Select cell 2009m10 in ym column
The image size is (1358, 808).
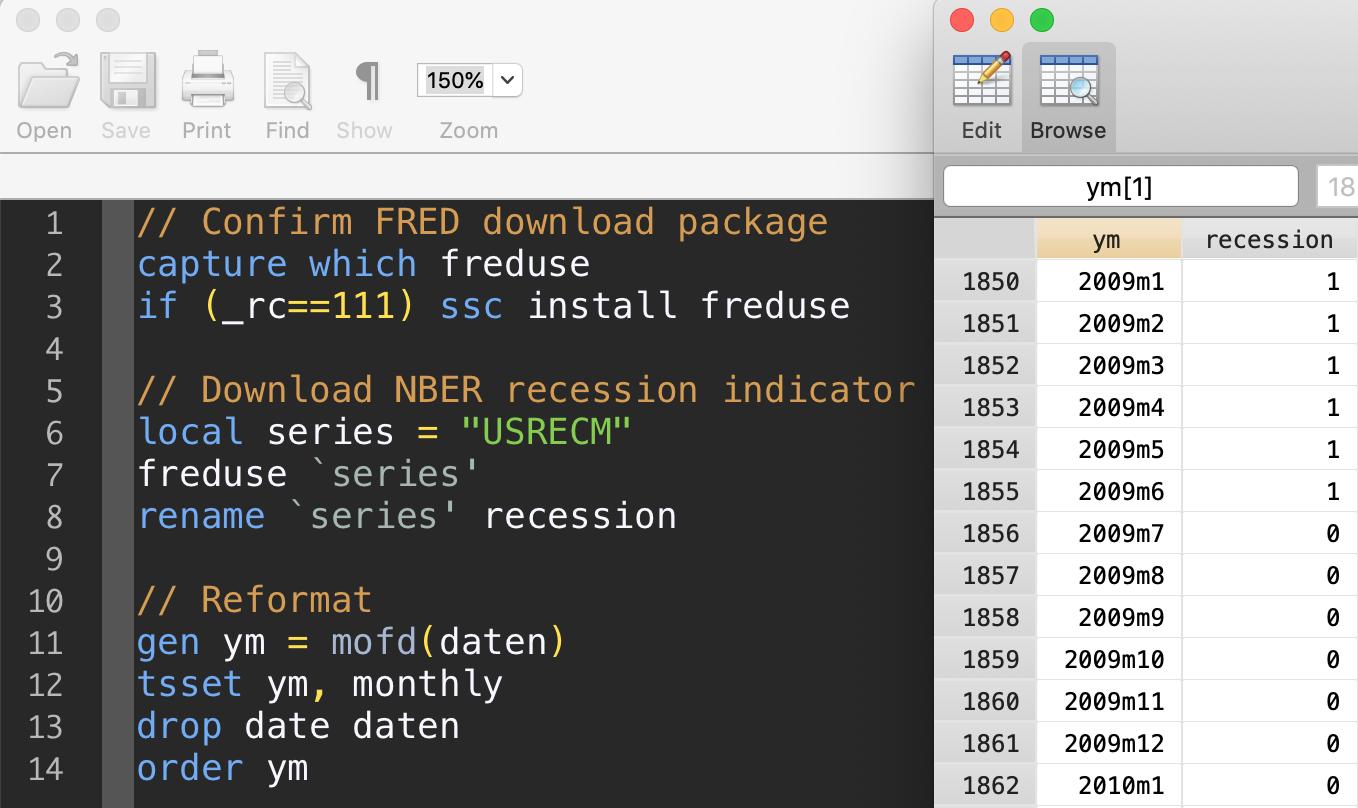[x=1108, y=660]
